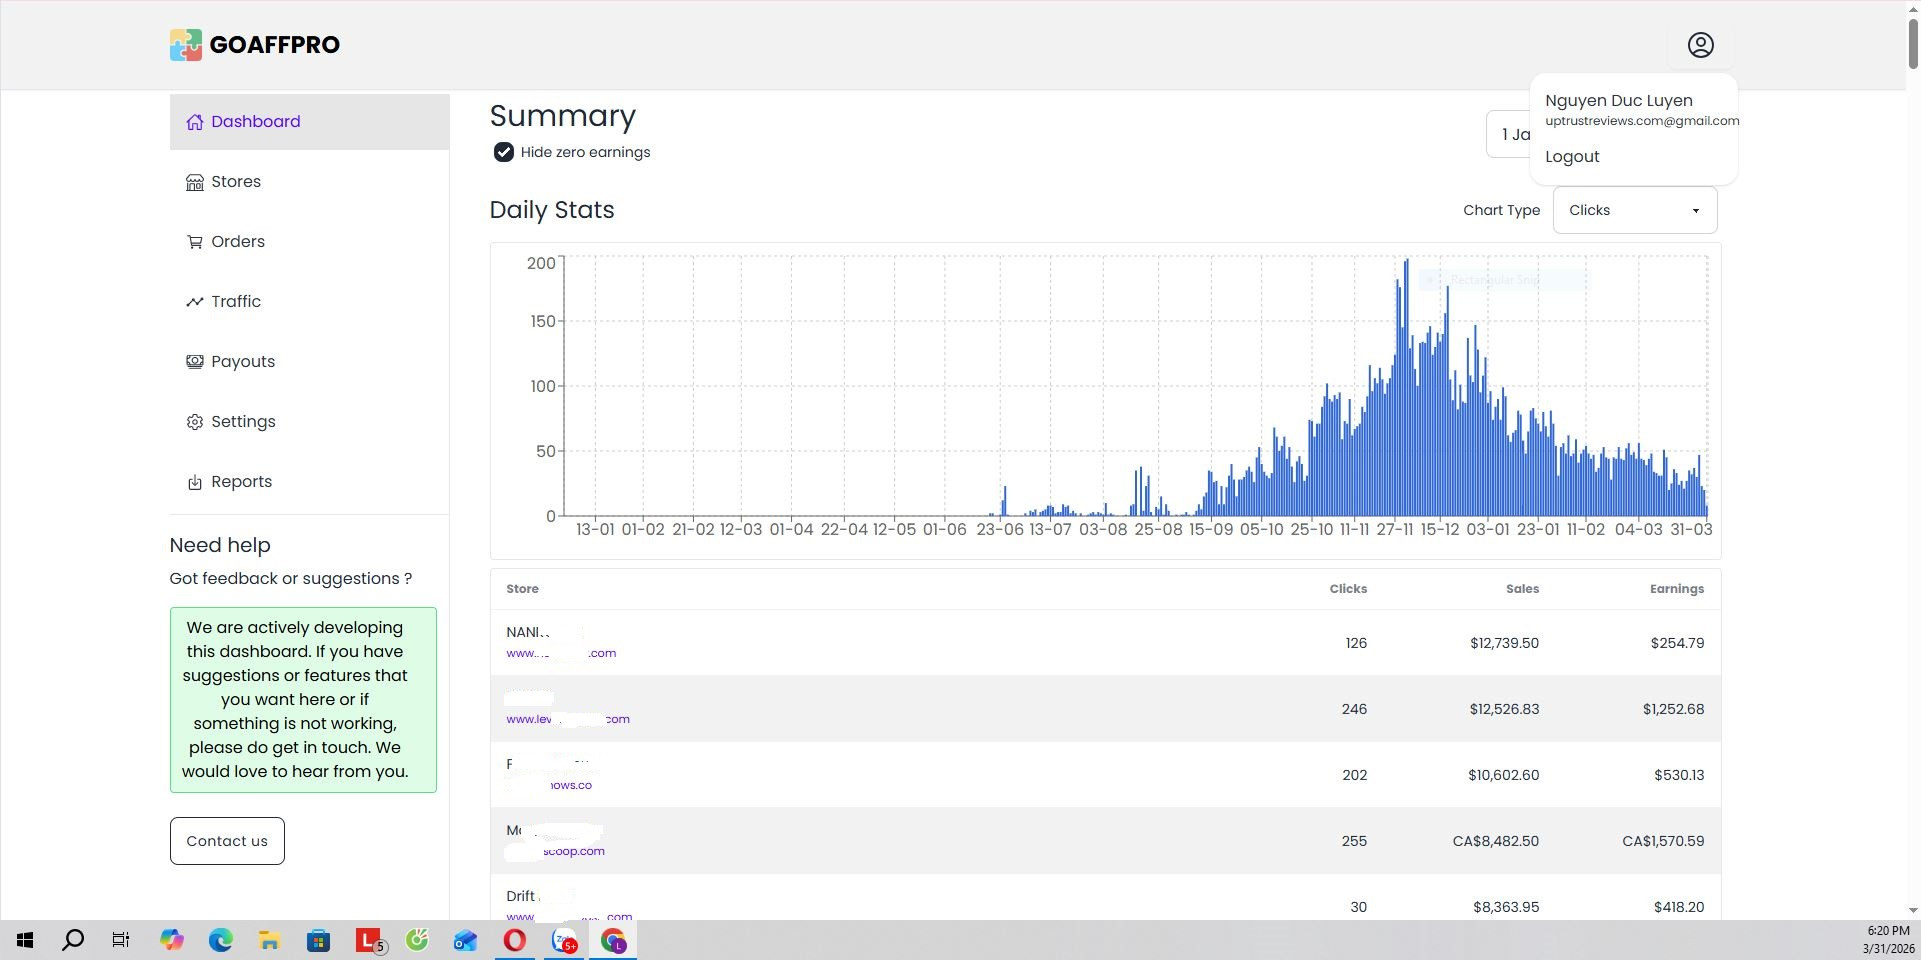The width and height of the screenshot is (1921, 960).
Task: Switch to Opera browser on taskbar
Action: tap(515, 940)
